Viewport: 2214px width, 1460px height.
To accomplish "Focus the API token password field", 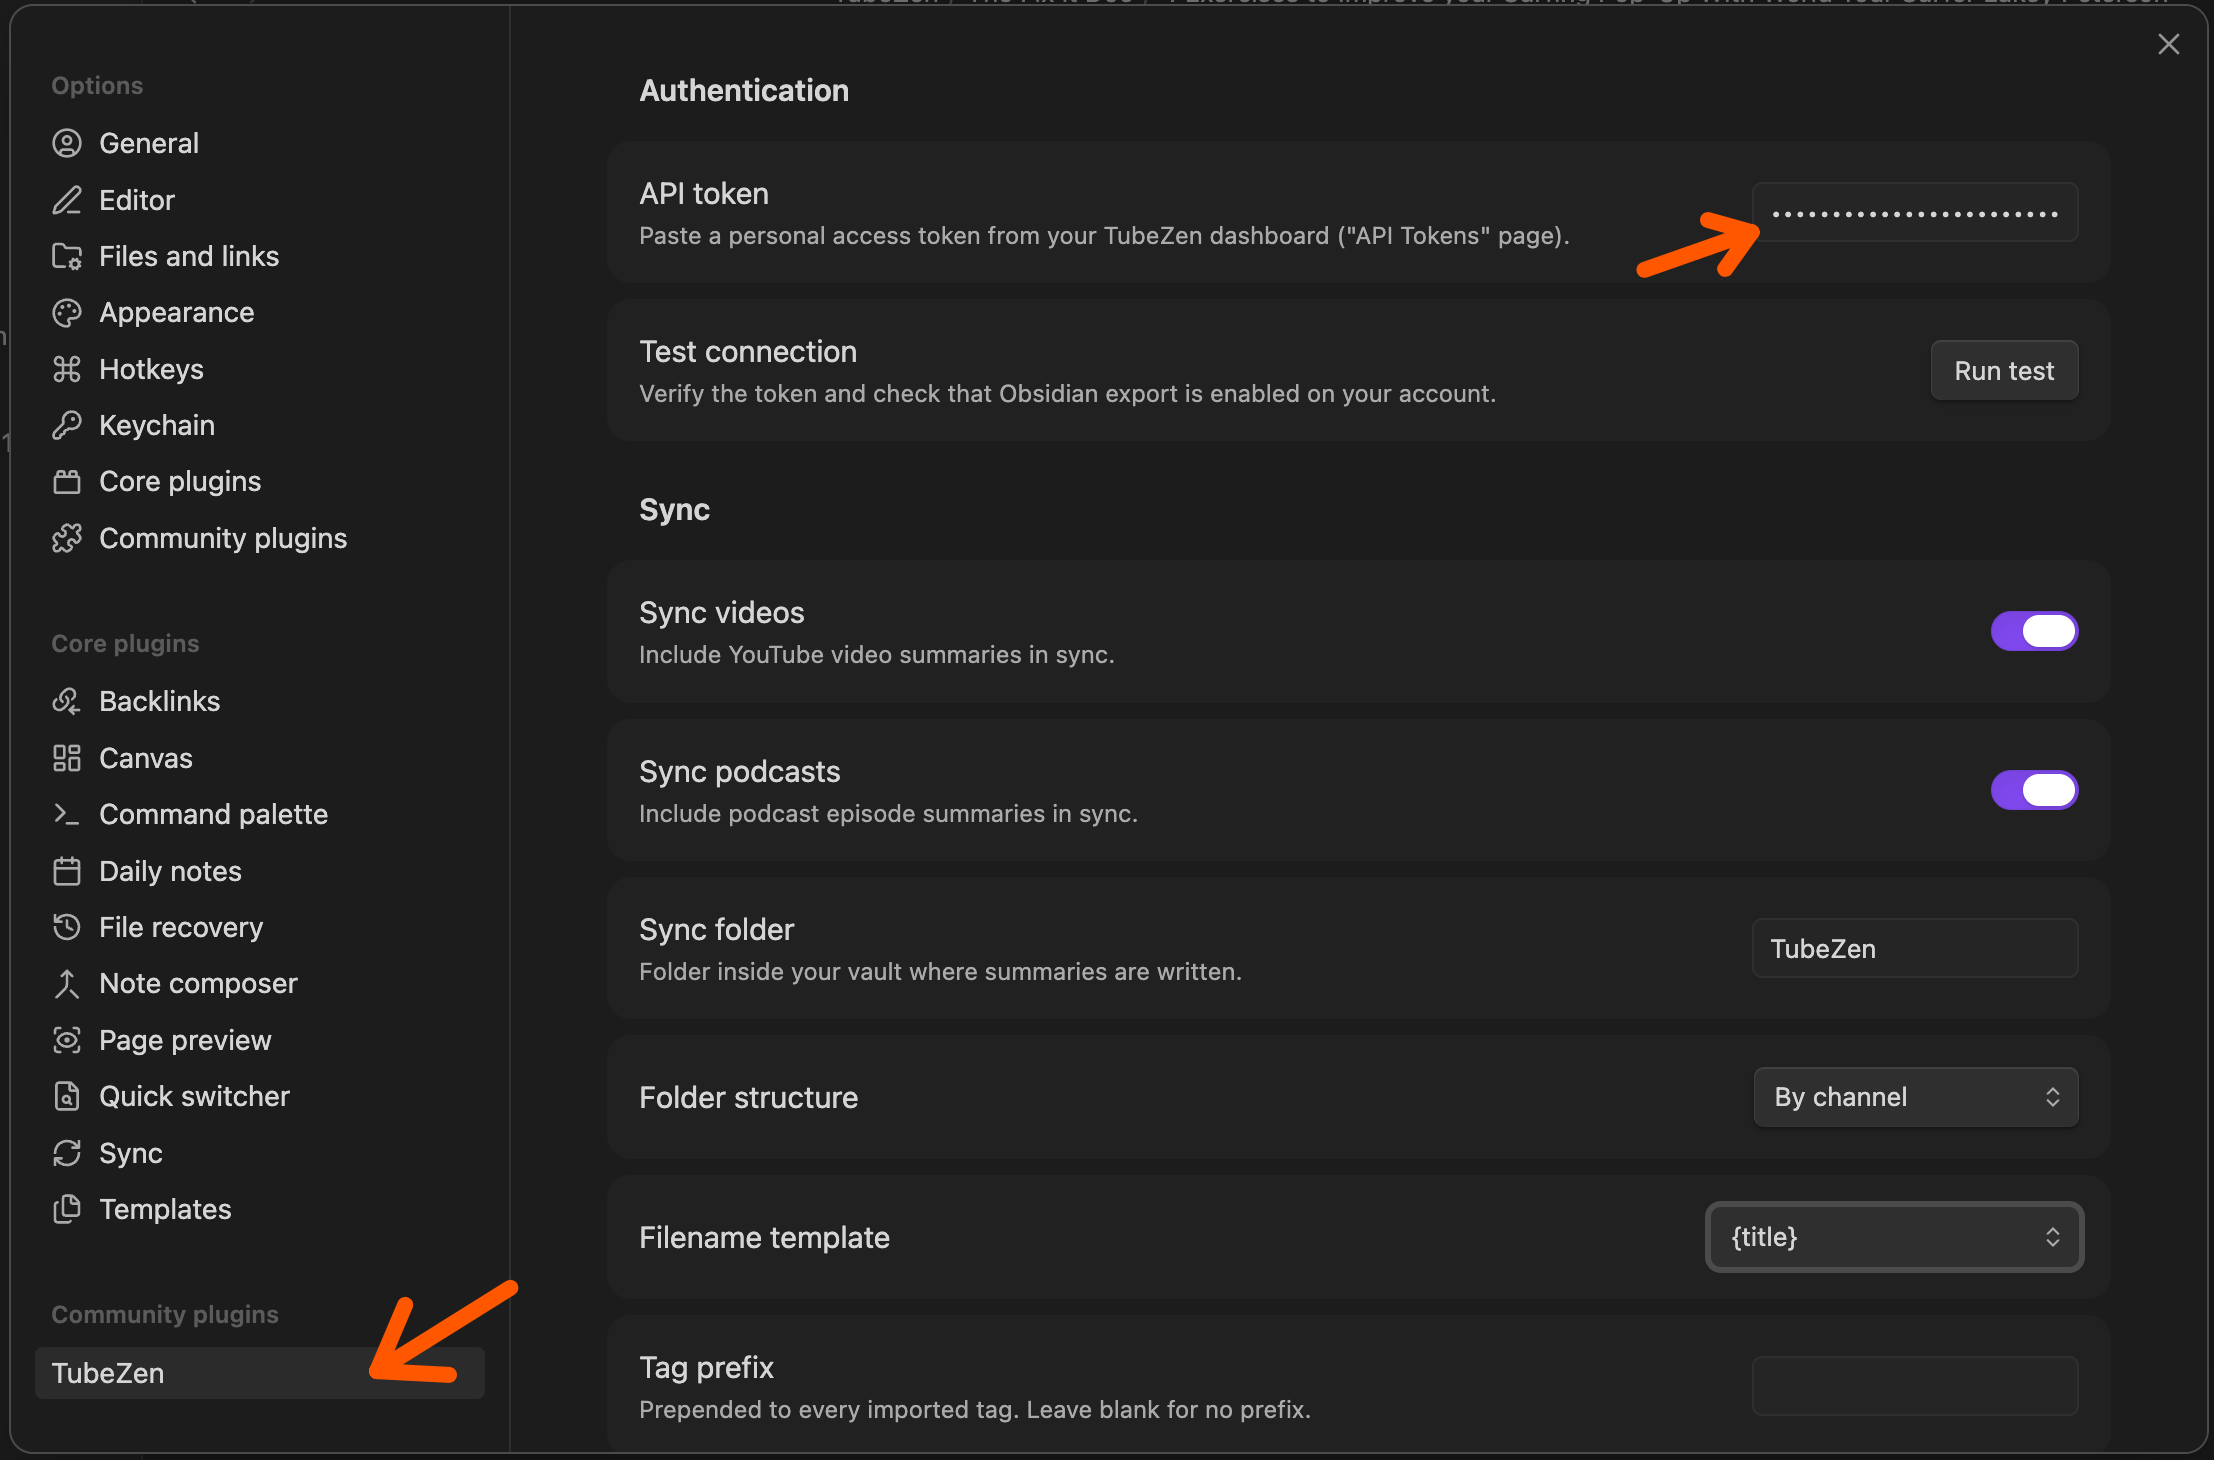I will [1915, 212].
